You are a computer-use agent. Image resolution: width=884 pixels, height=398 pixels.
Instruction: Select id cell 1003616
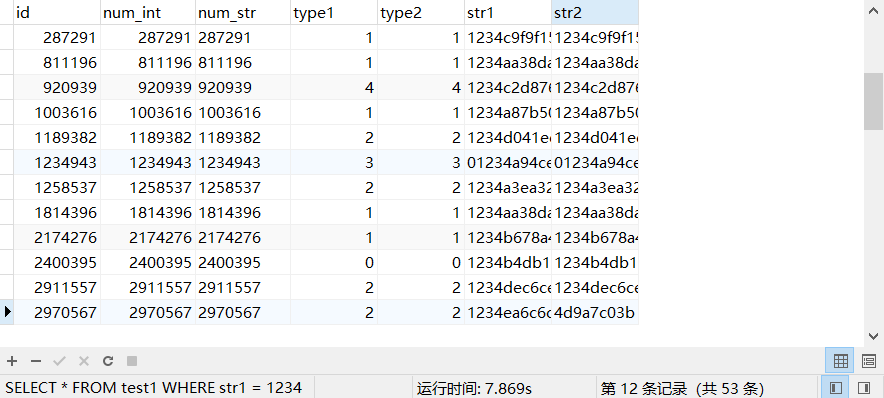point(57,113)
